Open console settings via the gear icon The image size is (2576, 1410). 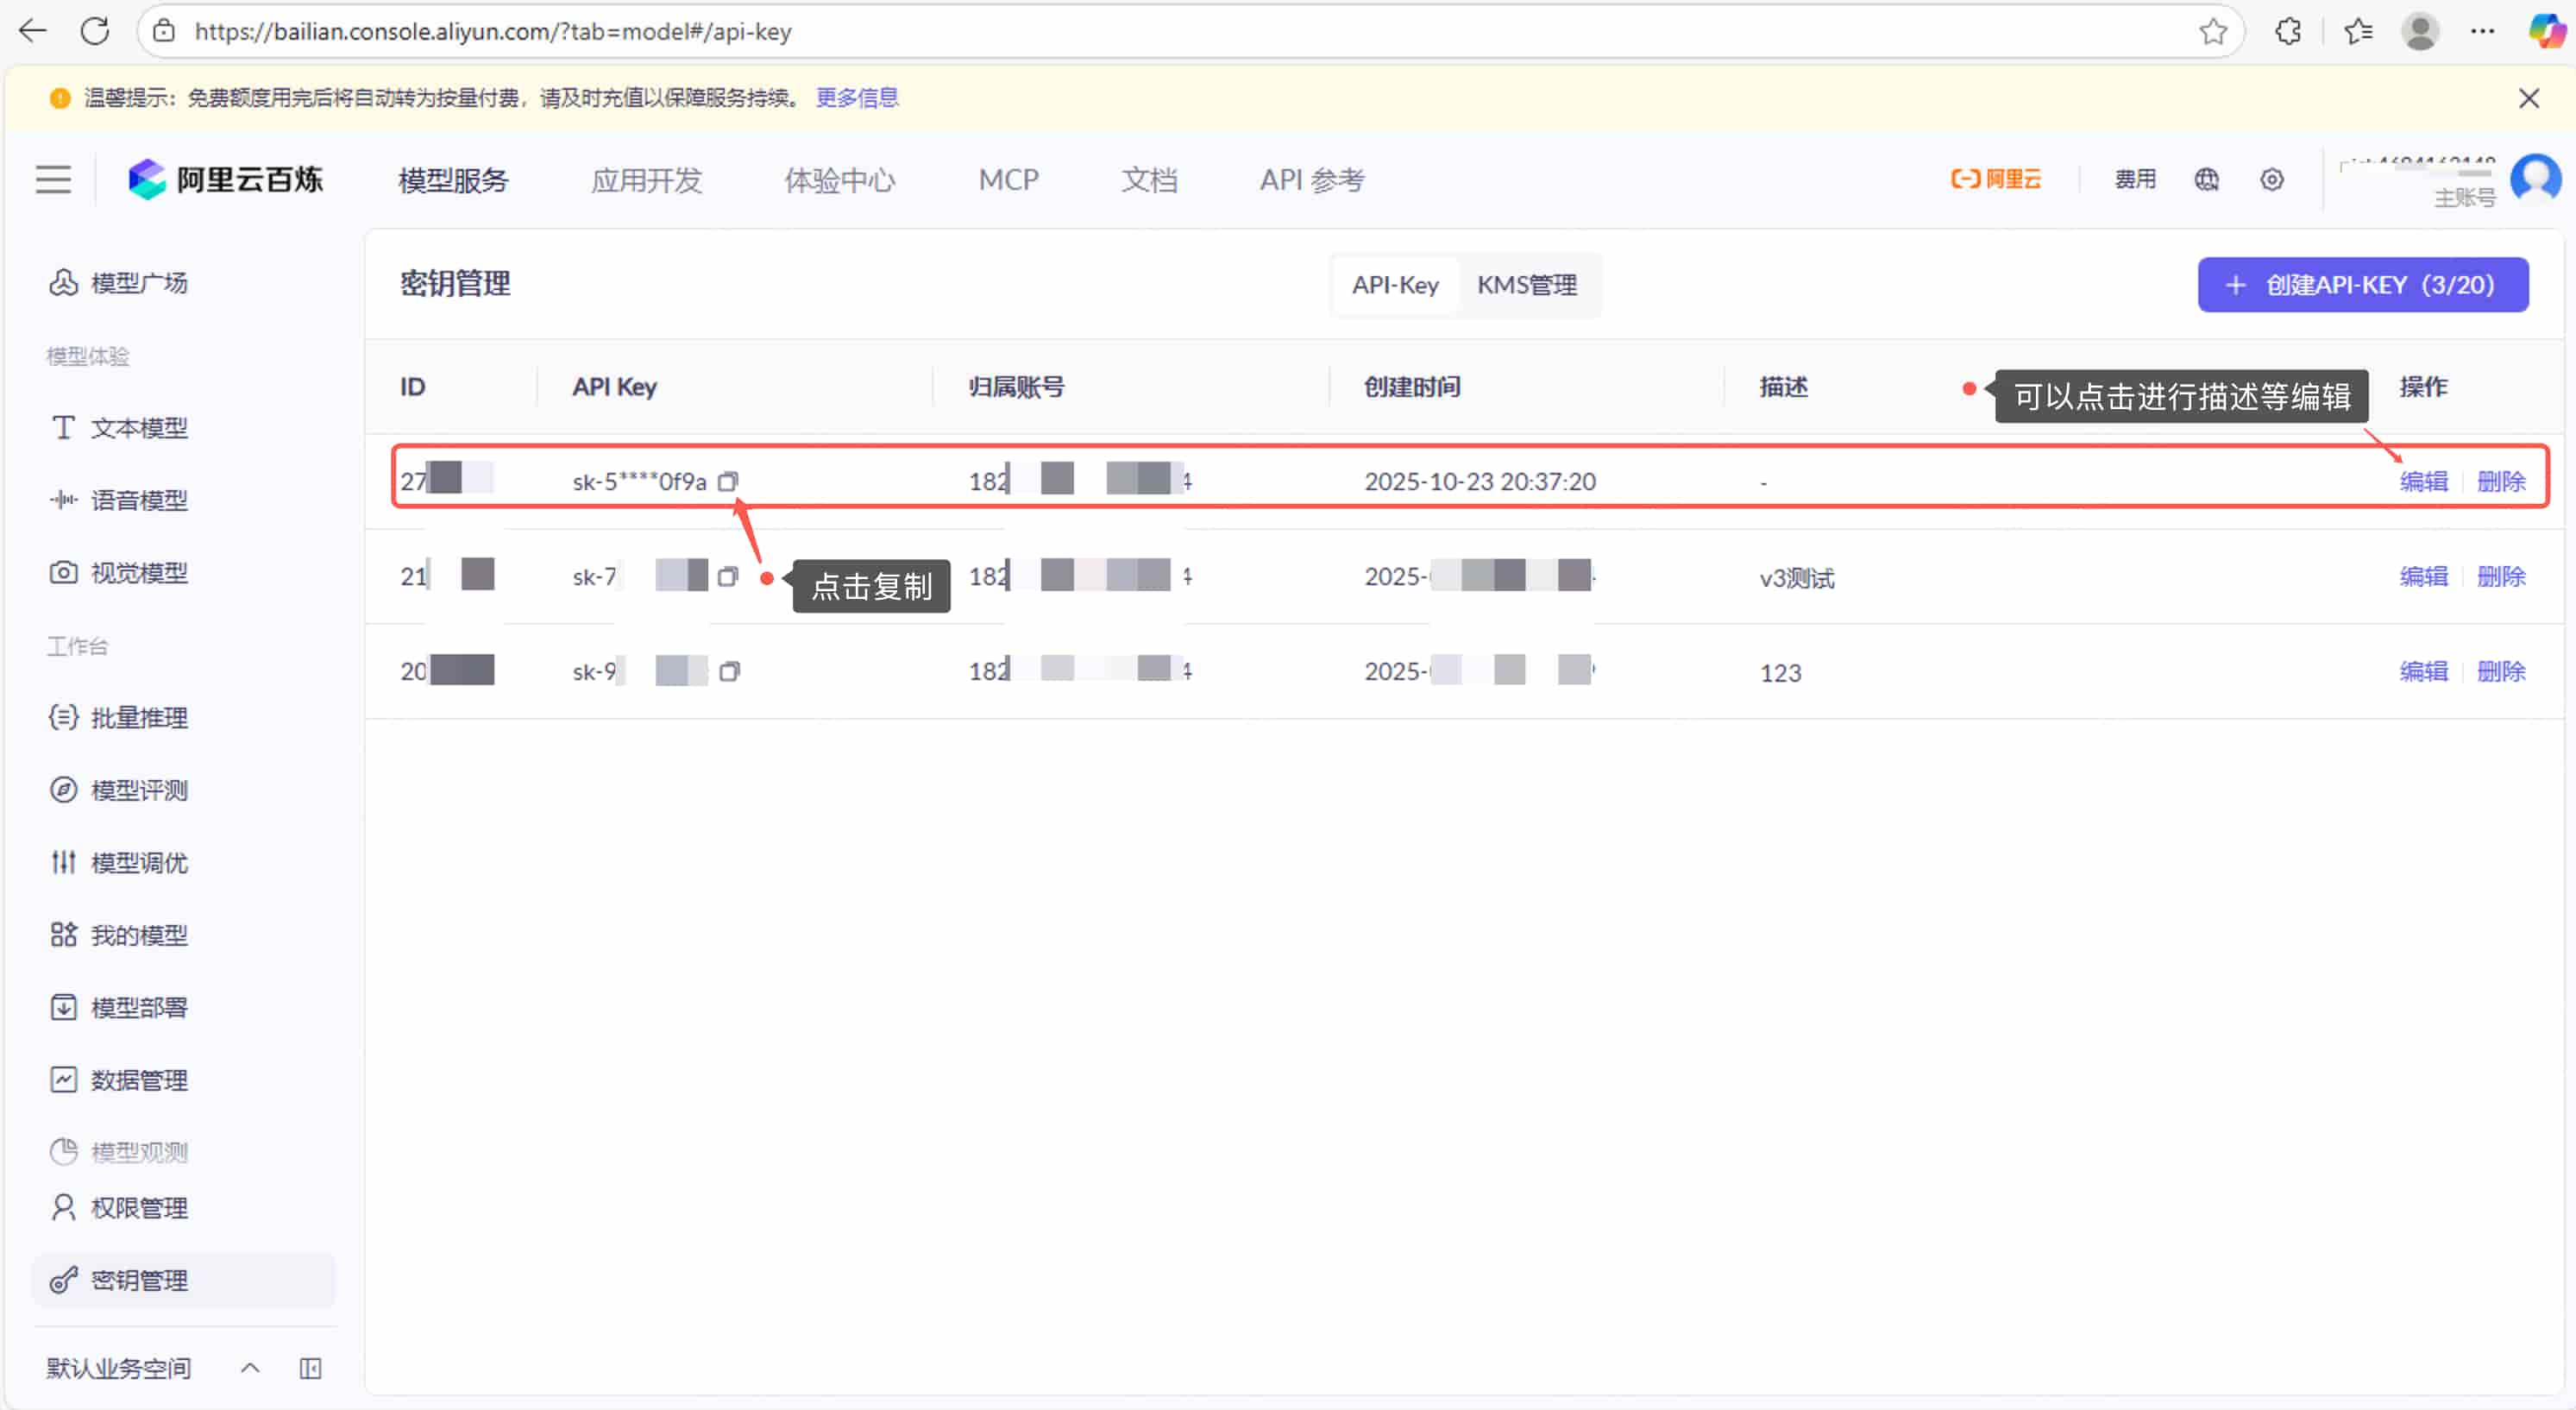pos(2271,179)
